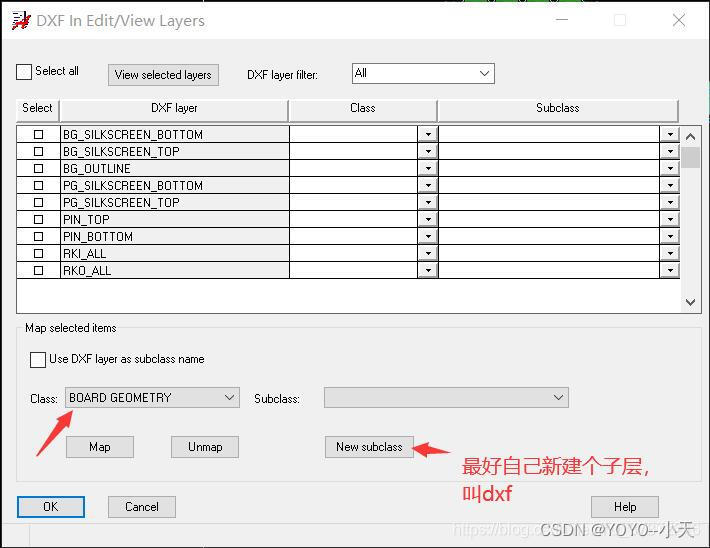This screenshot has width=710, height=548.
Task: Click the DXF layer column header
Action: point(174,109)
